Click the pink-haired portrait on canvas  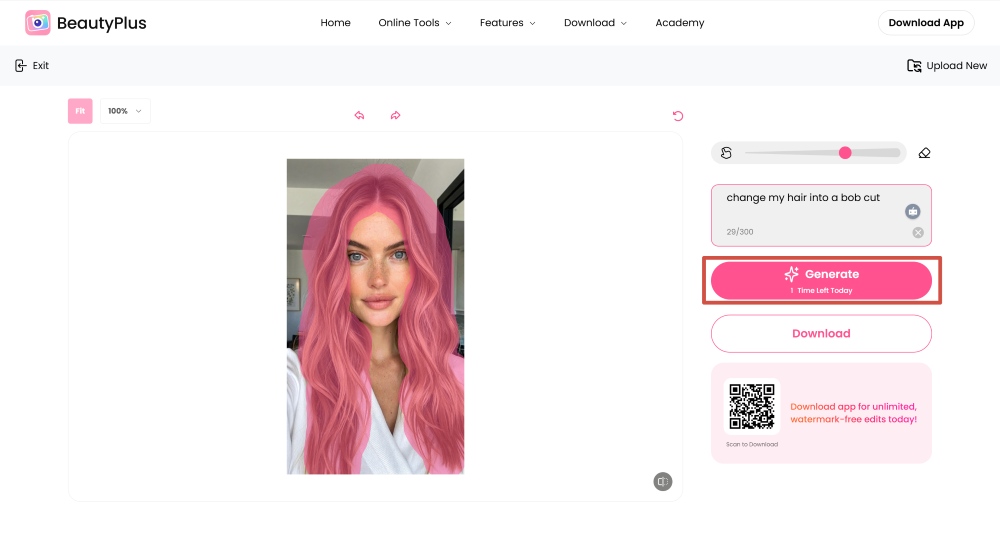376,316
